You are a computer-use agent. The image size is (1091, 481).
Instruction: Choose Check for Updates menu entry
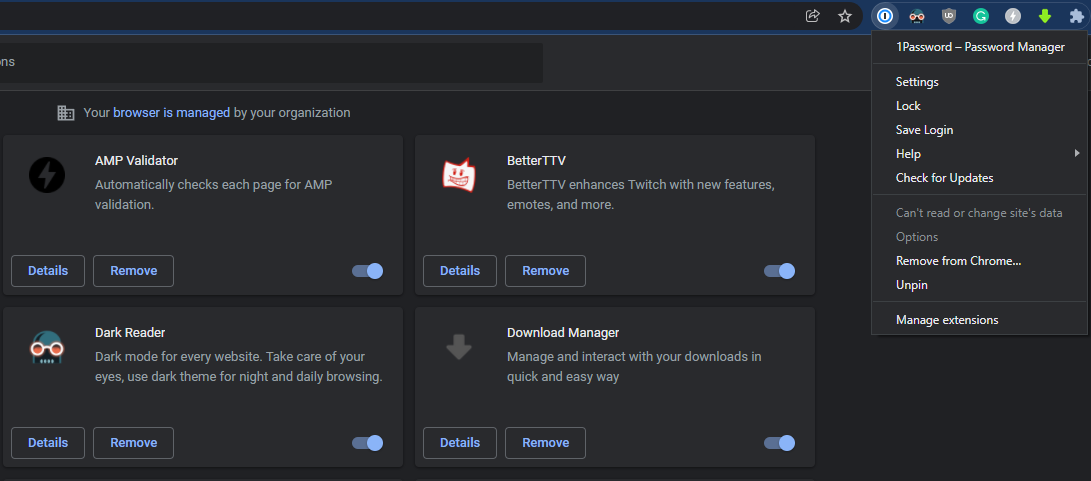979,178
